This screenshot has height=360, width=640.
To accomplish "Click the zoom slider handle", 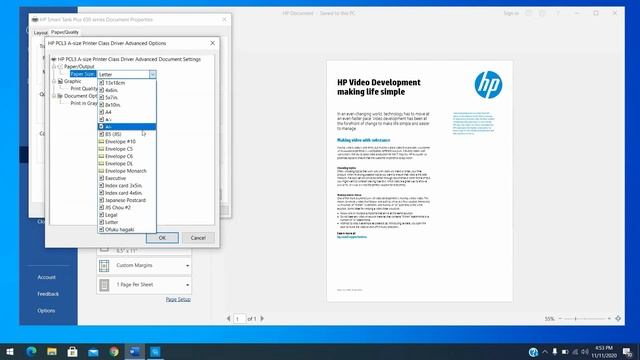I will [576, 318].
